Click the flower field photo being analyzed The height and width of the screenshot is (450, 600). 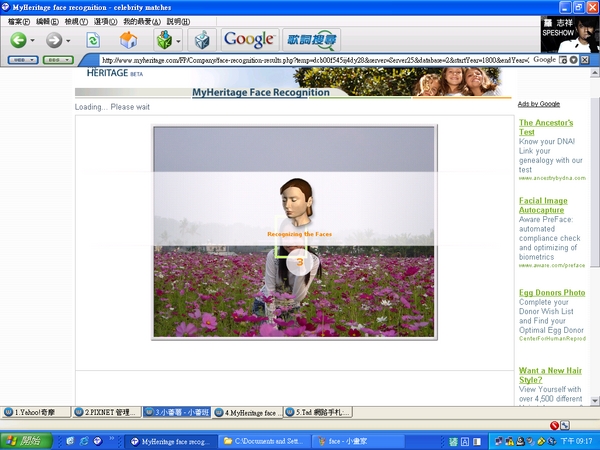point(294,232)
